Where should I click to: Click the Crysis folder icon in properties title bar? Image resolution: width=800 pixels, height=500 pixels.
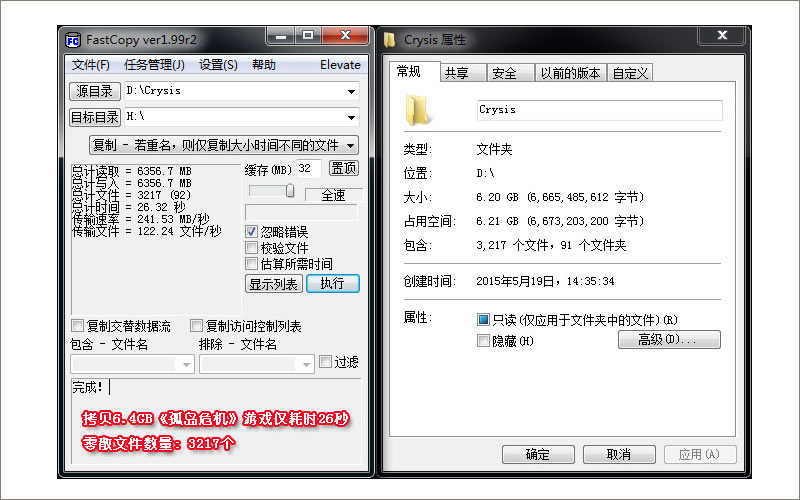(x=389, y=40)
